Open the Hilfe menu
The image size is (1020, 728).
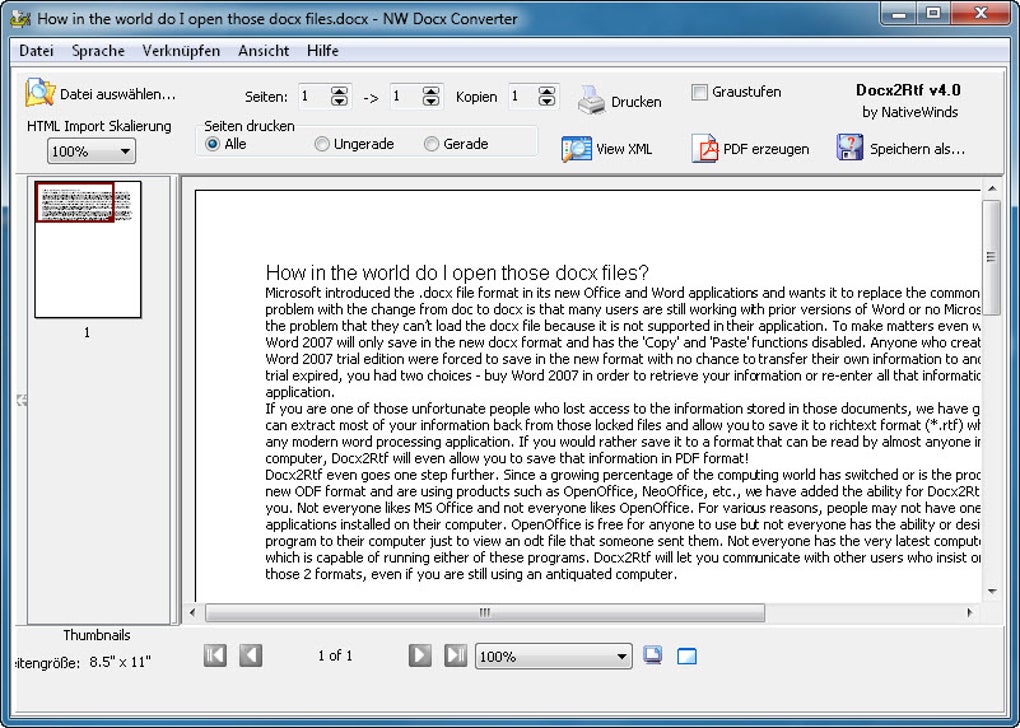pos(323,51)
